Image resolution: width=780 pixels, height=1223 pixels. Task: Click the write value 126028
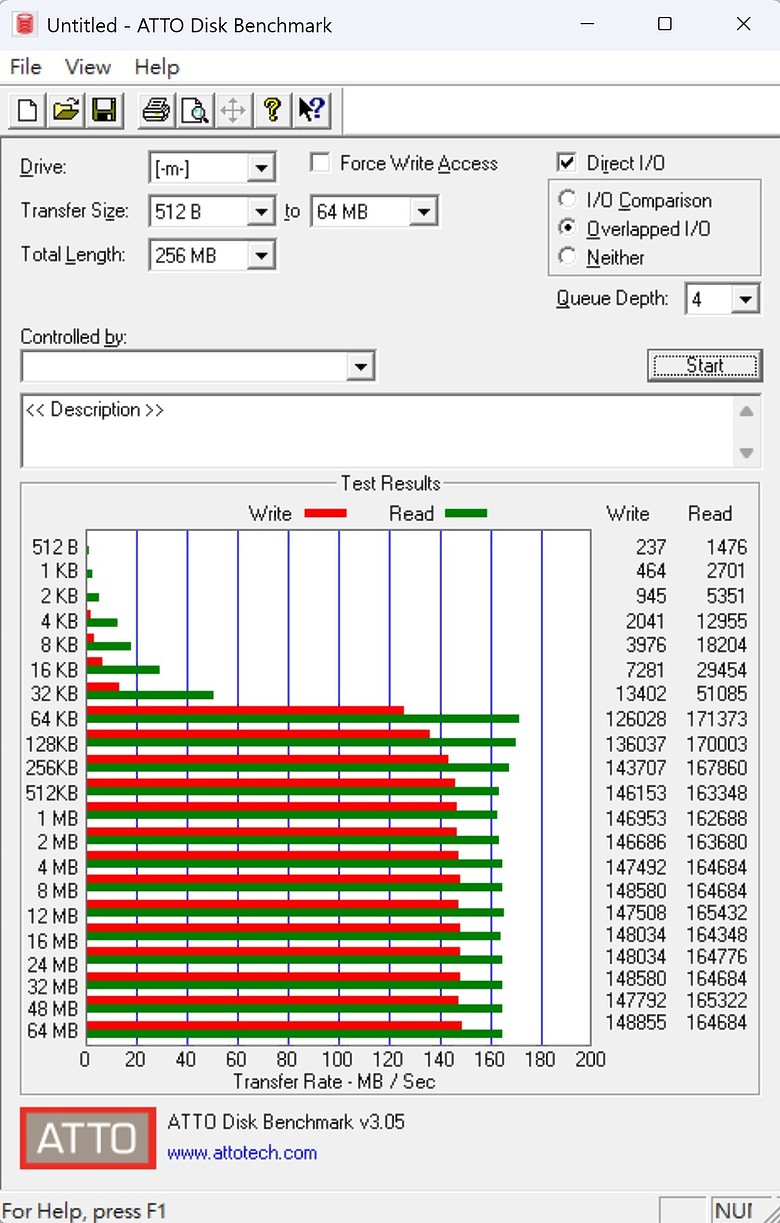pos(636,719)
